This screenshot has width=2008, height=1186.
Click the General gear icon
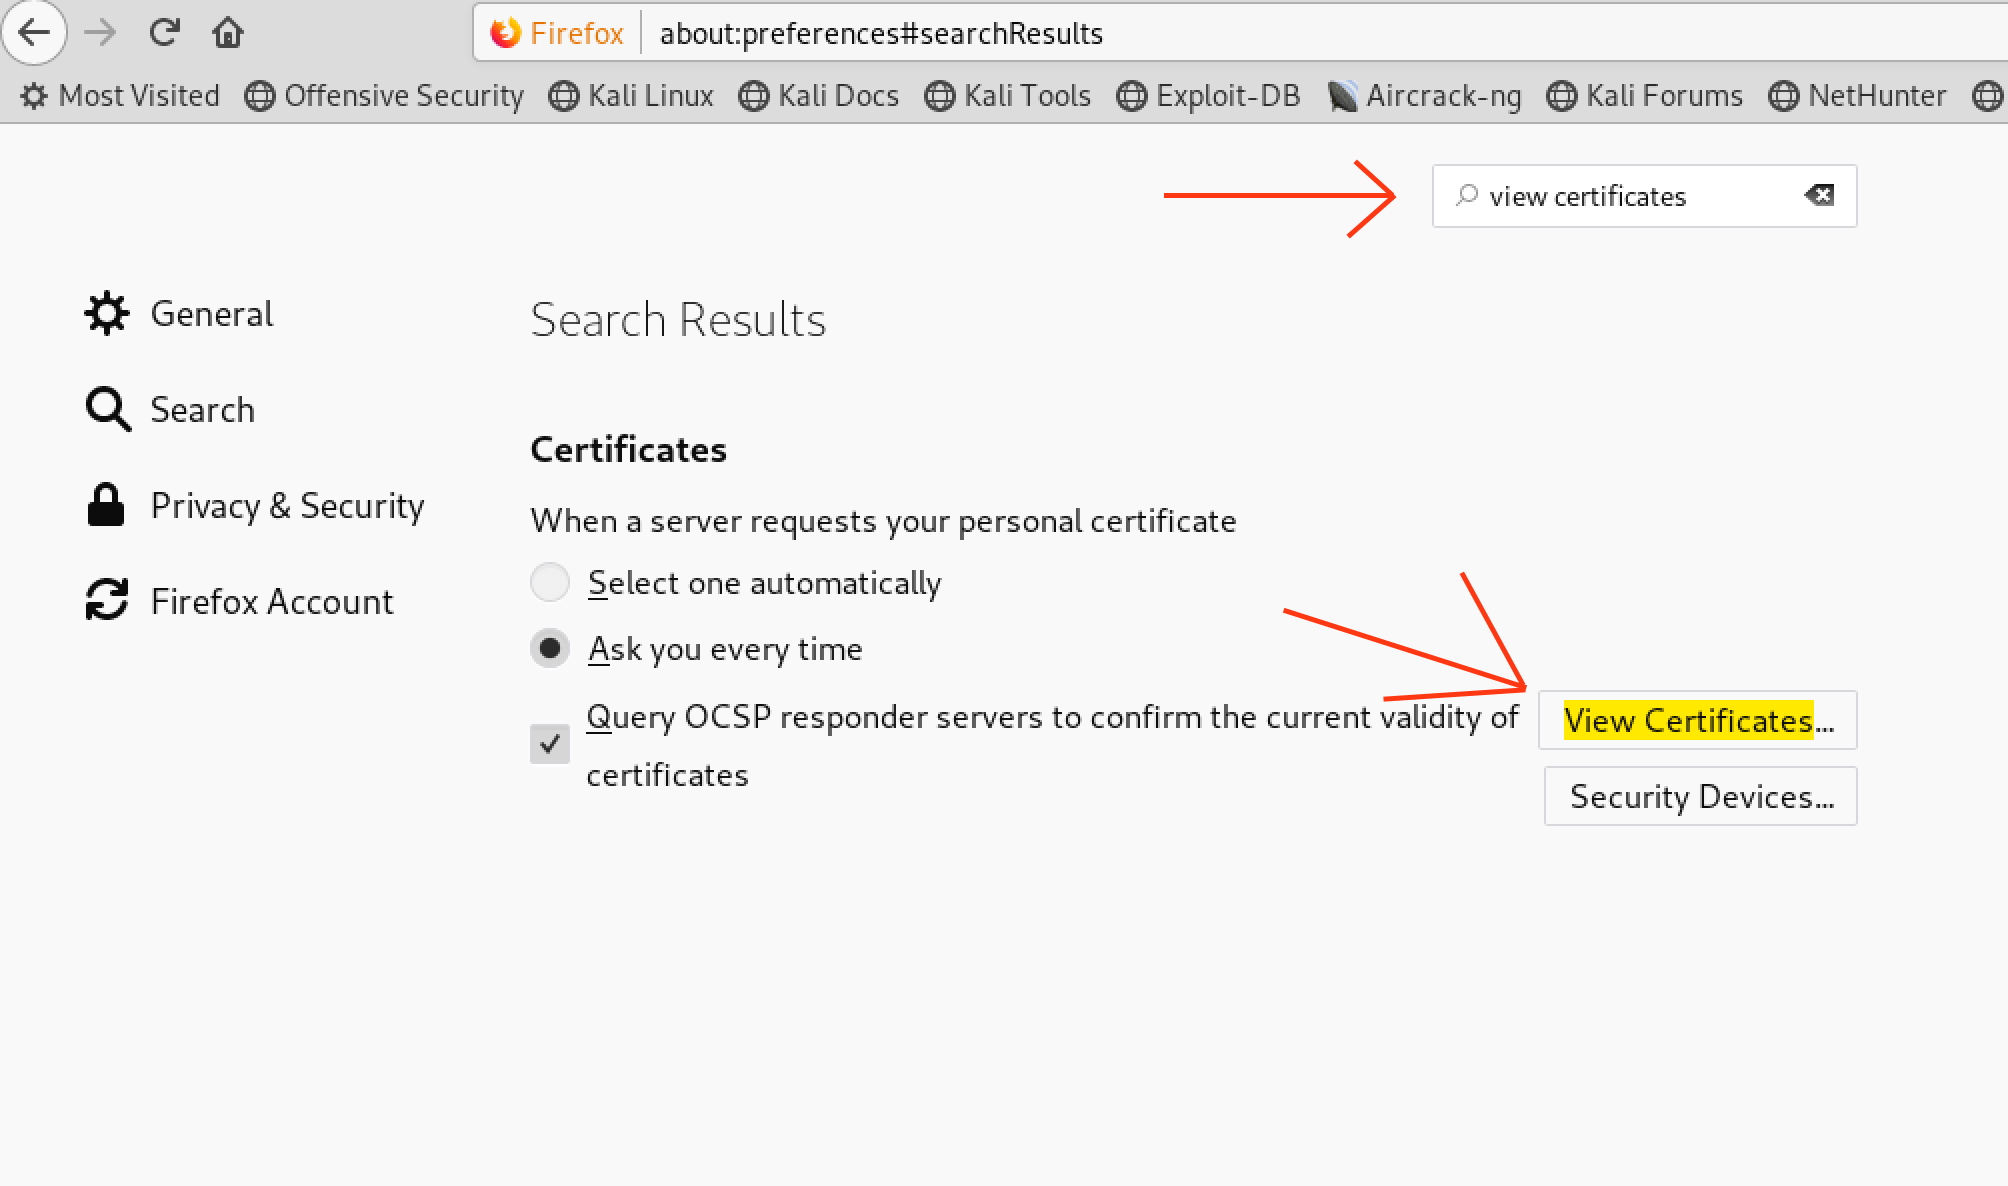click(107, 314)
